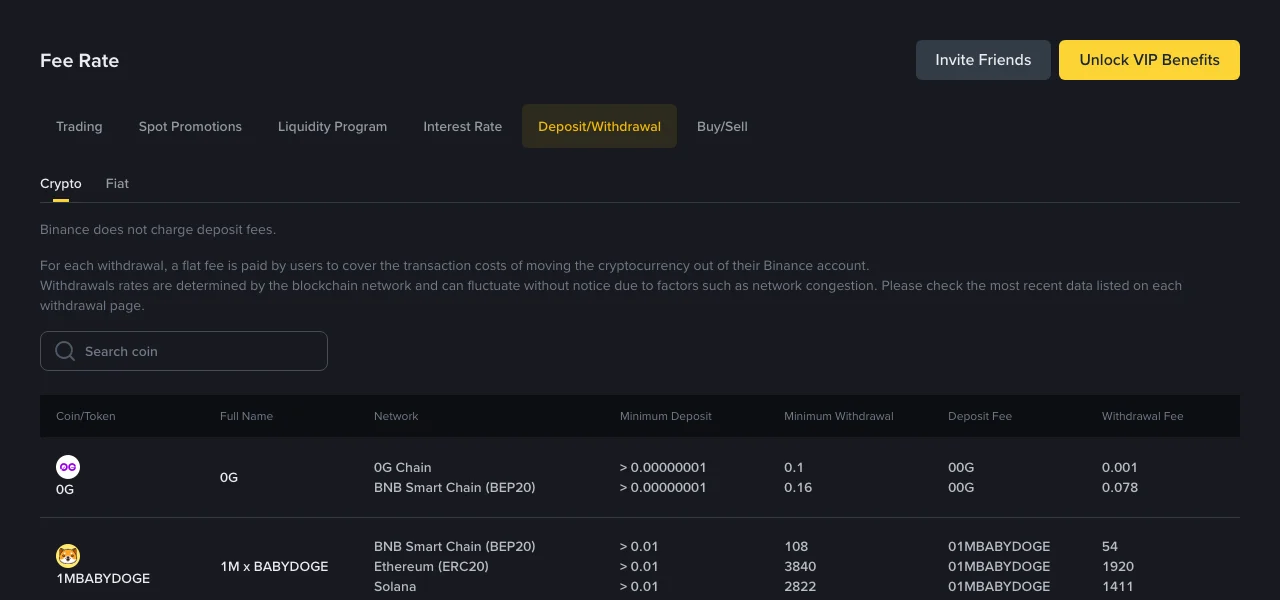This screenshot has width=1280, height=600.
Task: Click the 1MBABYDOGE coin logo
Action: click(68, 556)
